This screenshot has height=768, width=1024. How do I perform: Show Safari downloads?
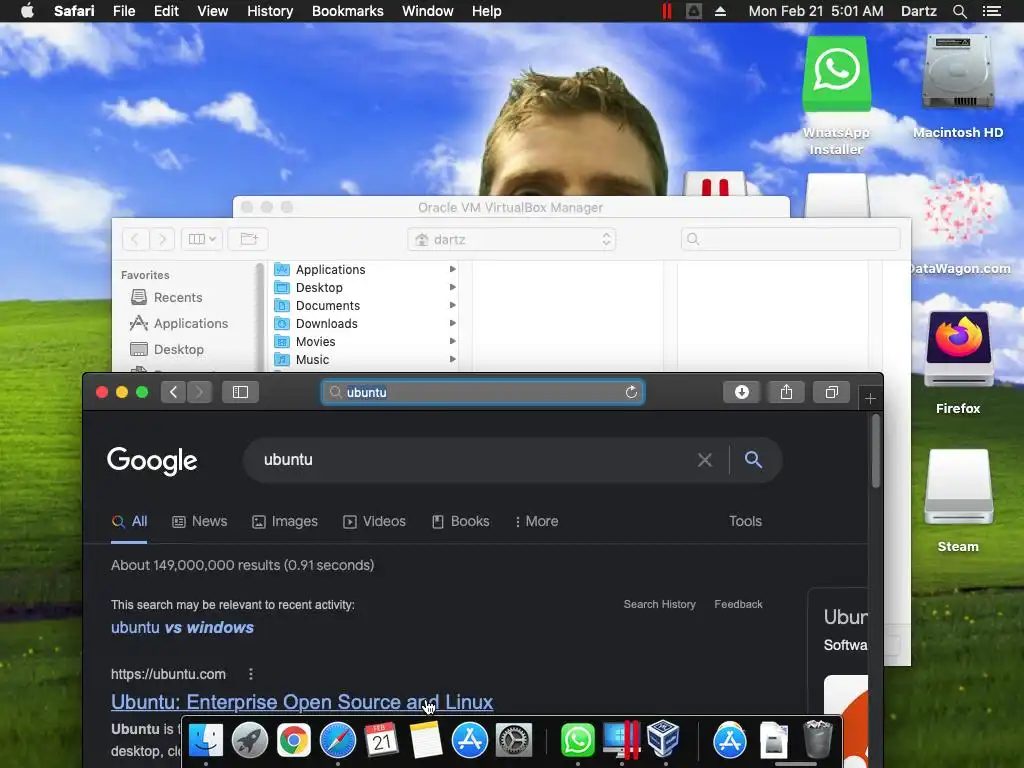click(741, 392)
